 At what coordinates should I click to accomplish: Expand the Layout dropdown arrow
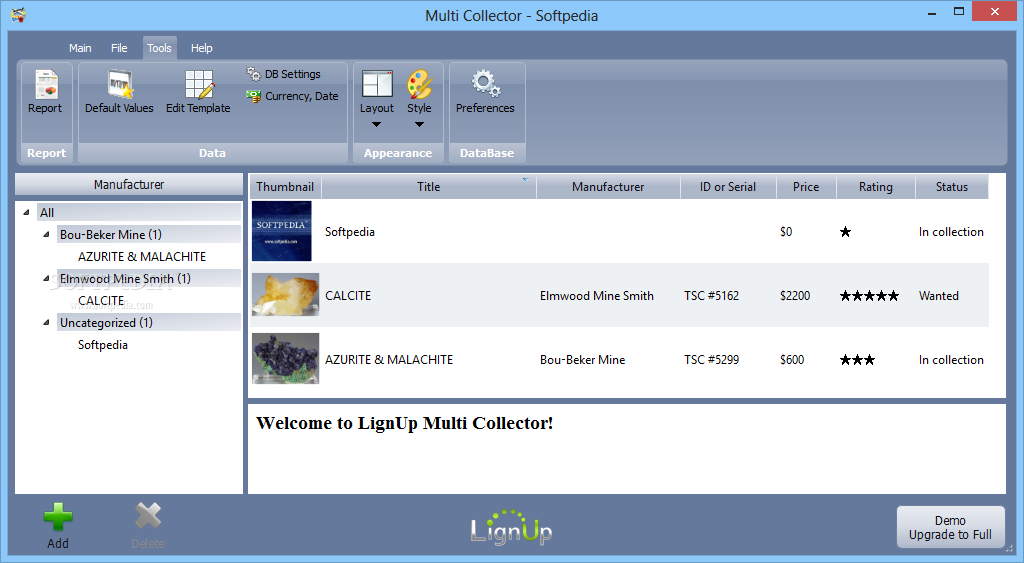pyautogui.click(x=376, y=124)
